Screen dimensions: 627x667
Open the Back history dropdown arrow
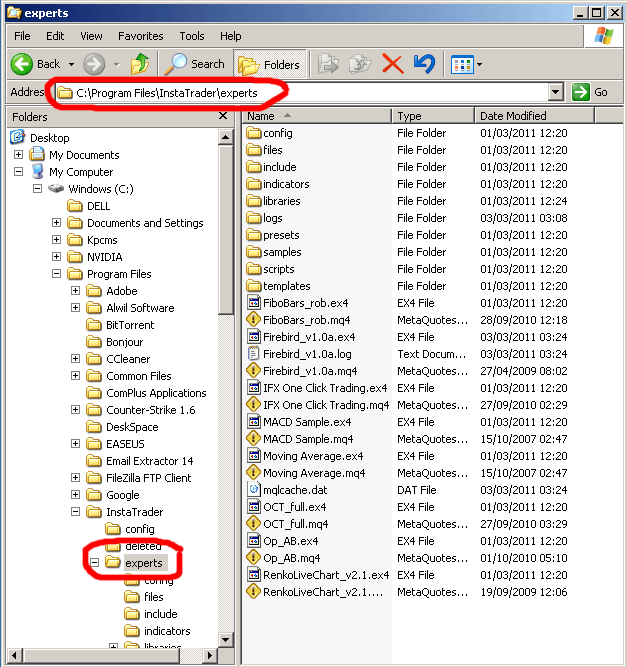coord(71,65)
